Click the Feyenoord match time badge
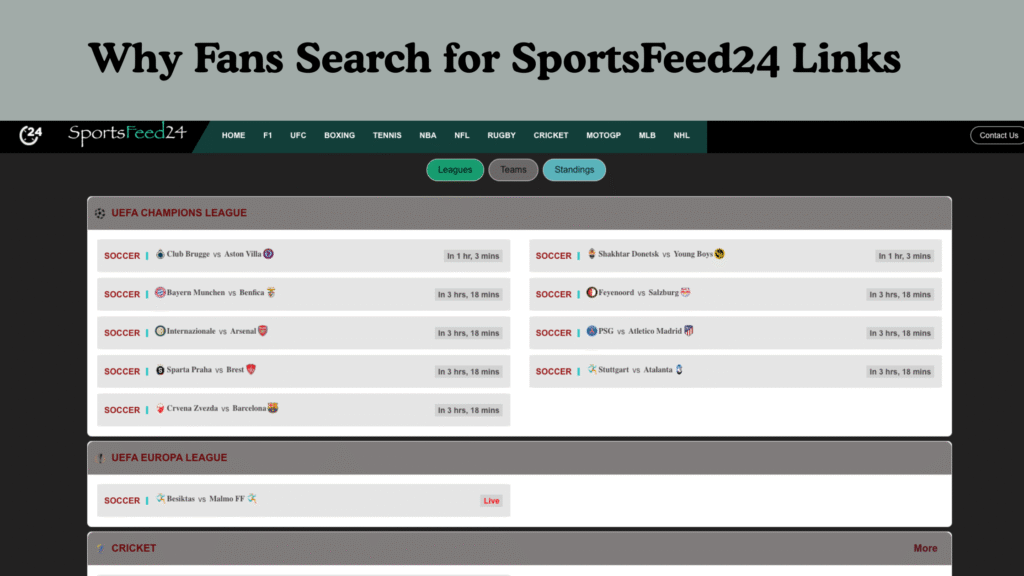Image resolution: width=1024 pixels, height=576 pixels. point(900,295)
